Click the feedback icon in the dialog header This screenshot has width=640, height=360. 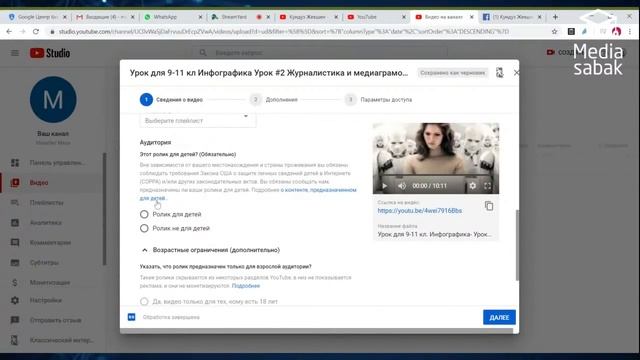pyautogui.click(x=500, y=73)
